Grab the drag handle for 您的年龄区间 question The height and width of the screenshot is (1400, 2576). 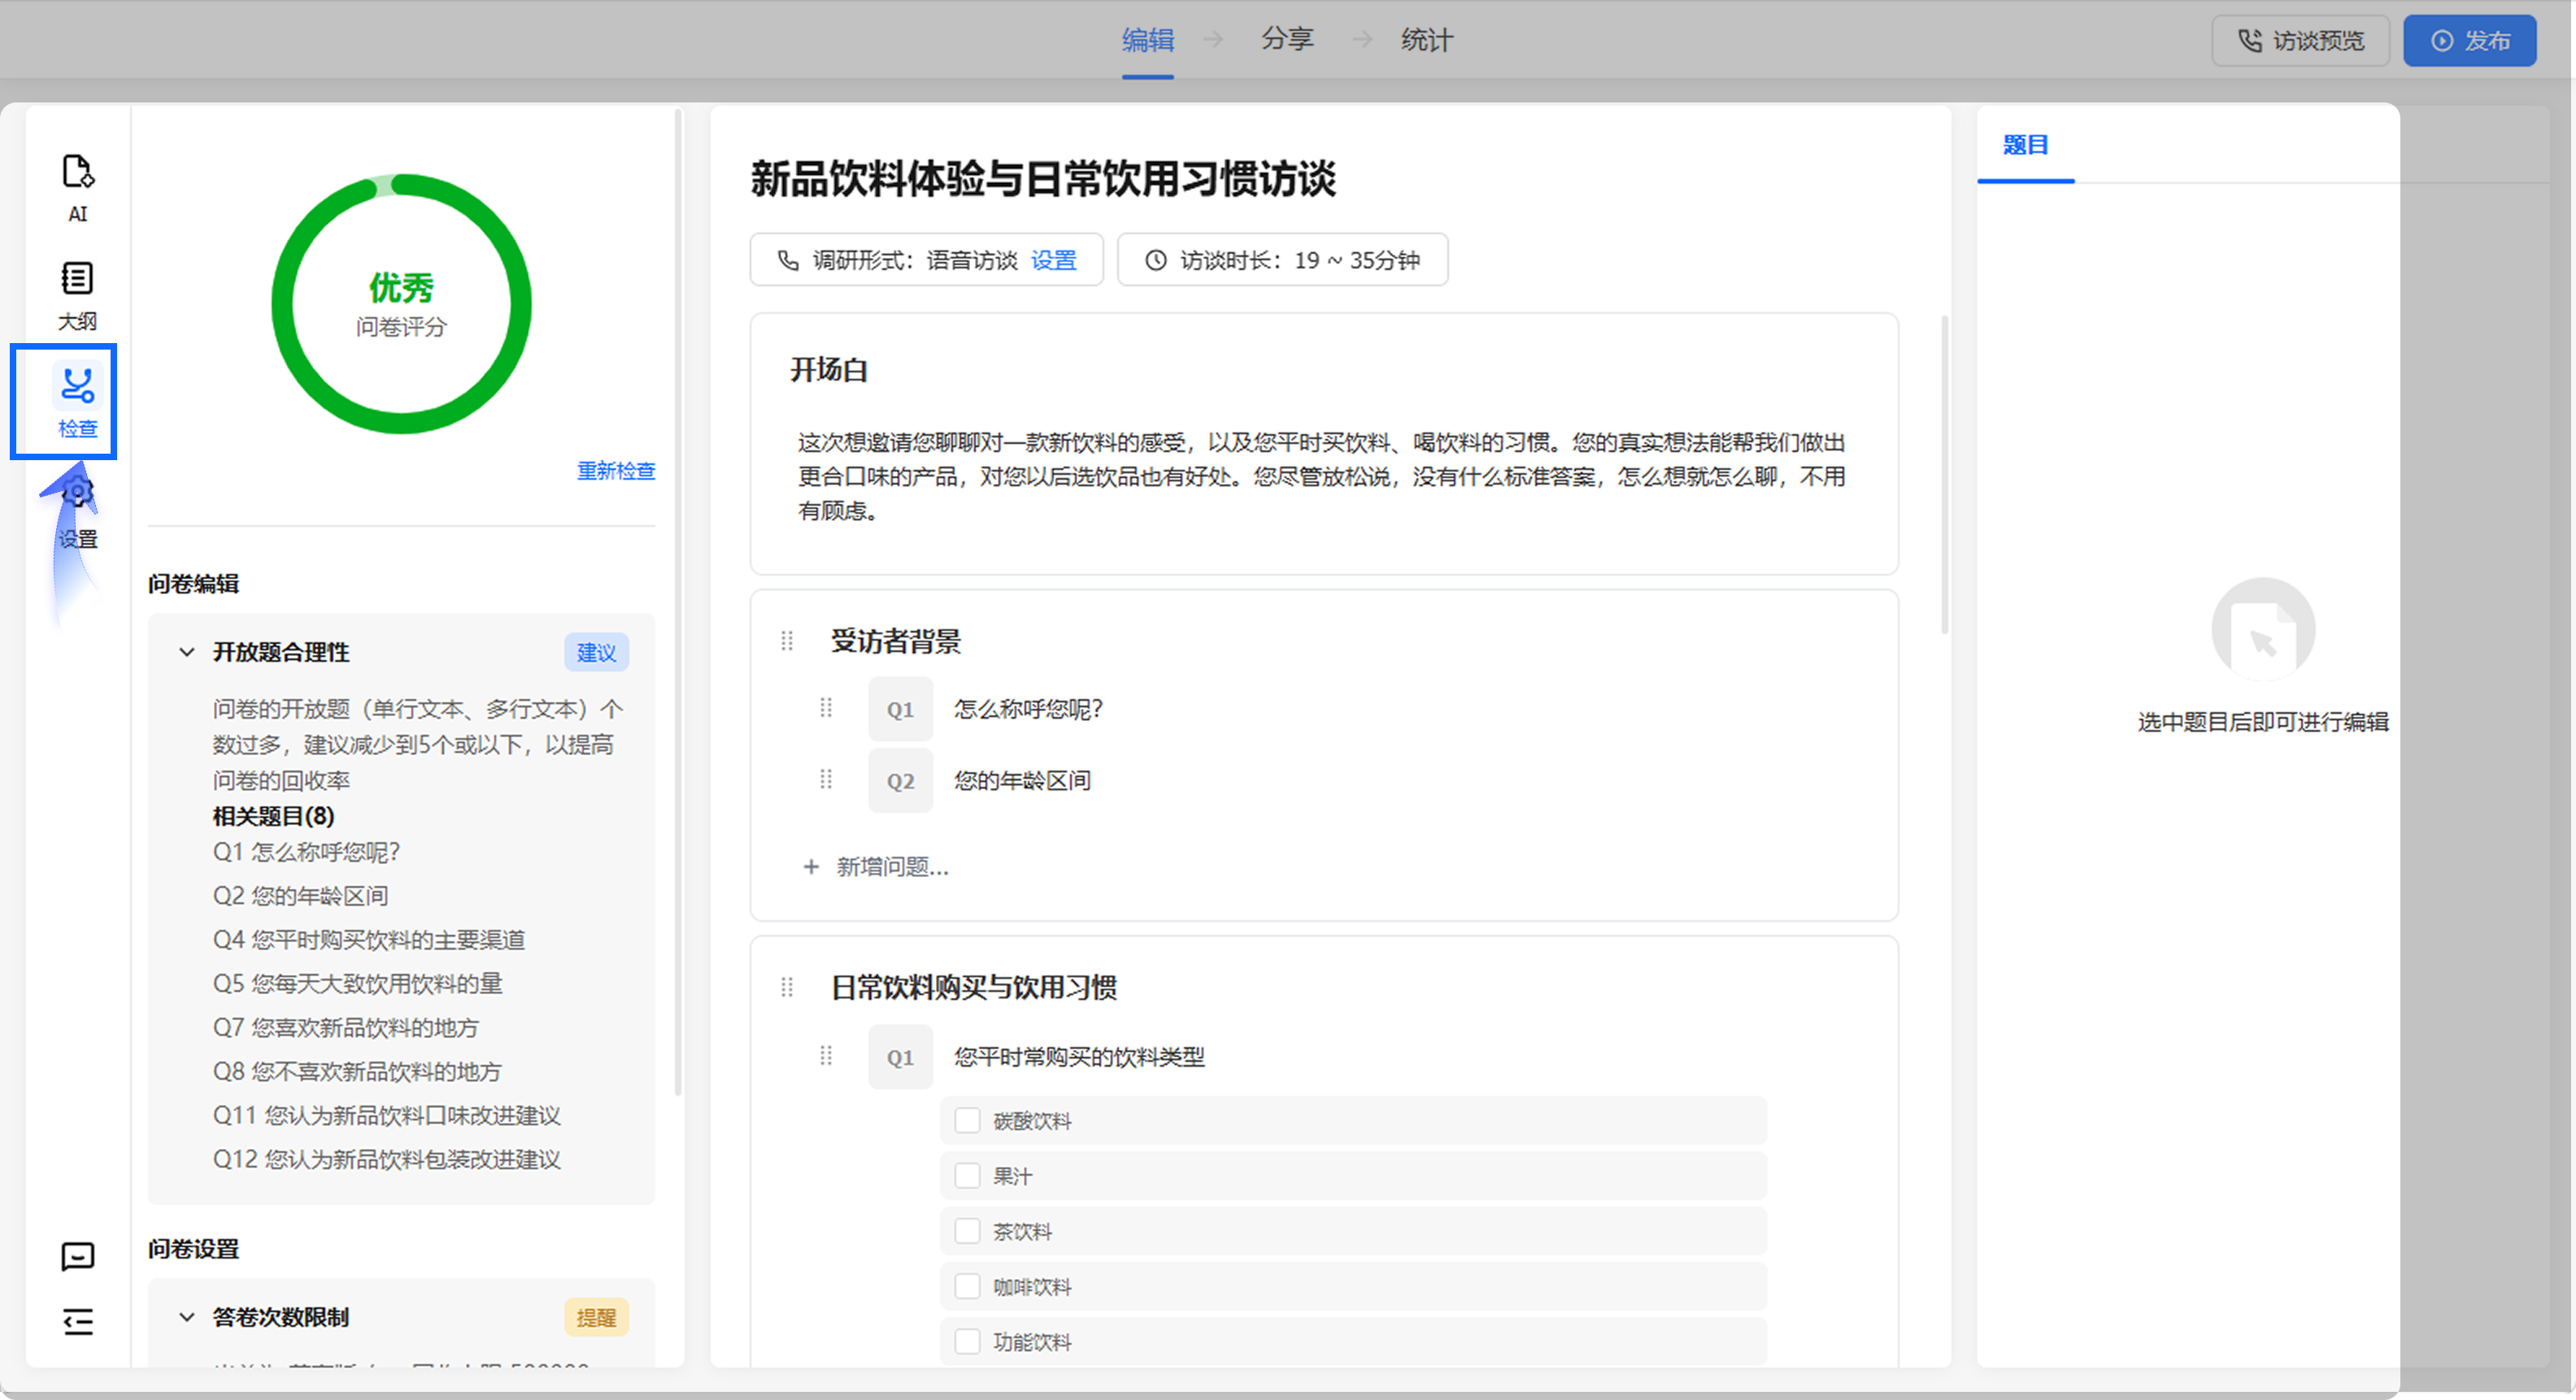click(x=826, y=780)
